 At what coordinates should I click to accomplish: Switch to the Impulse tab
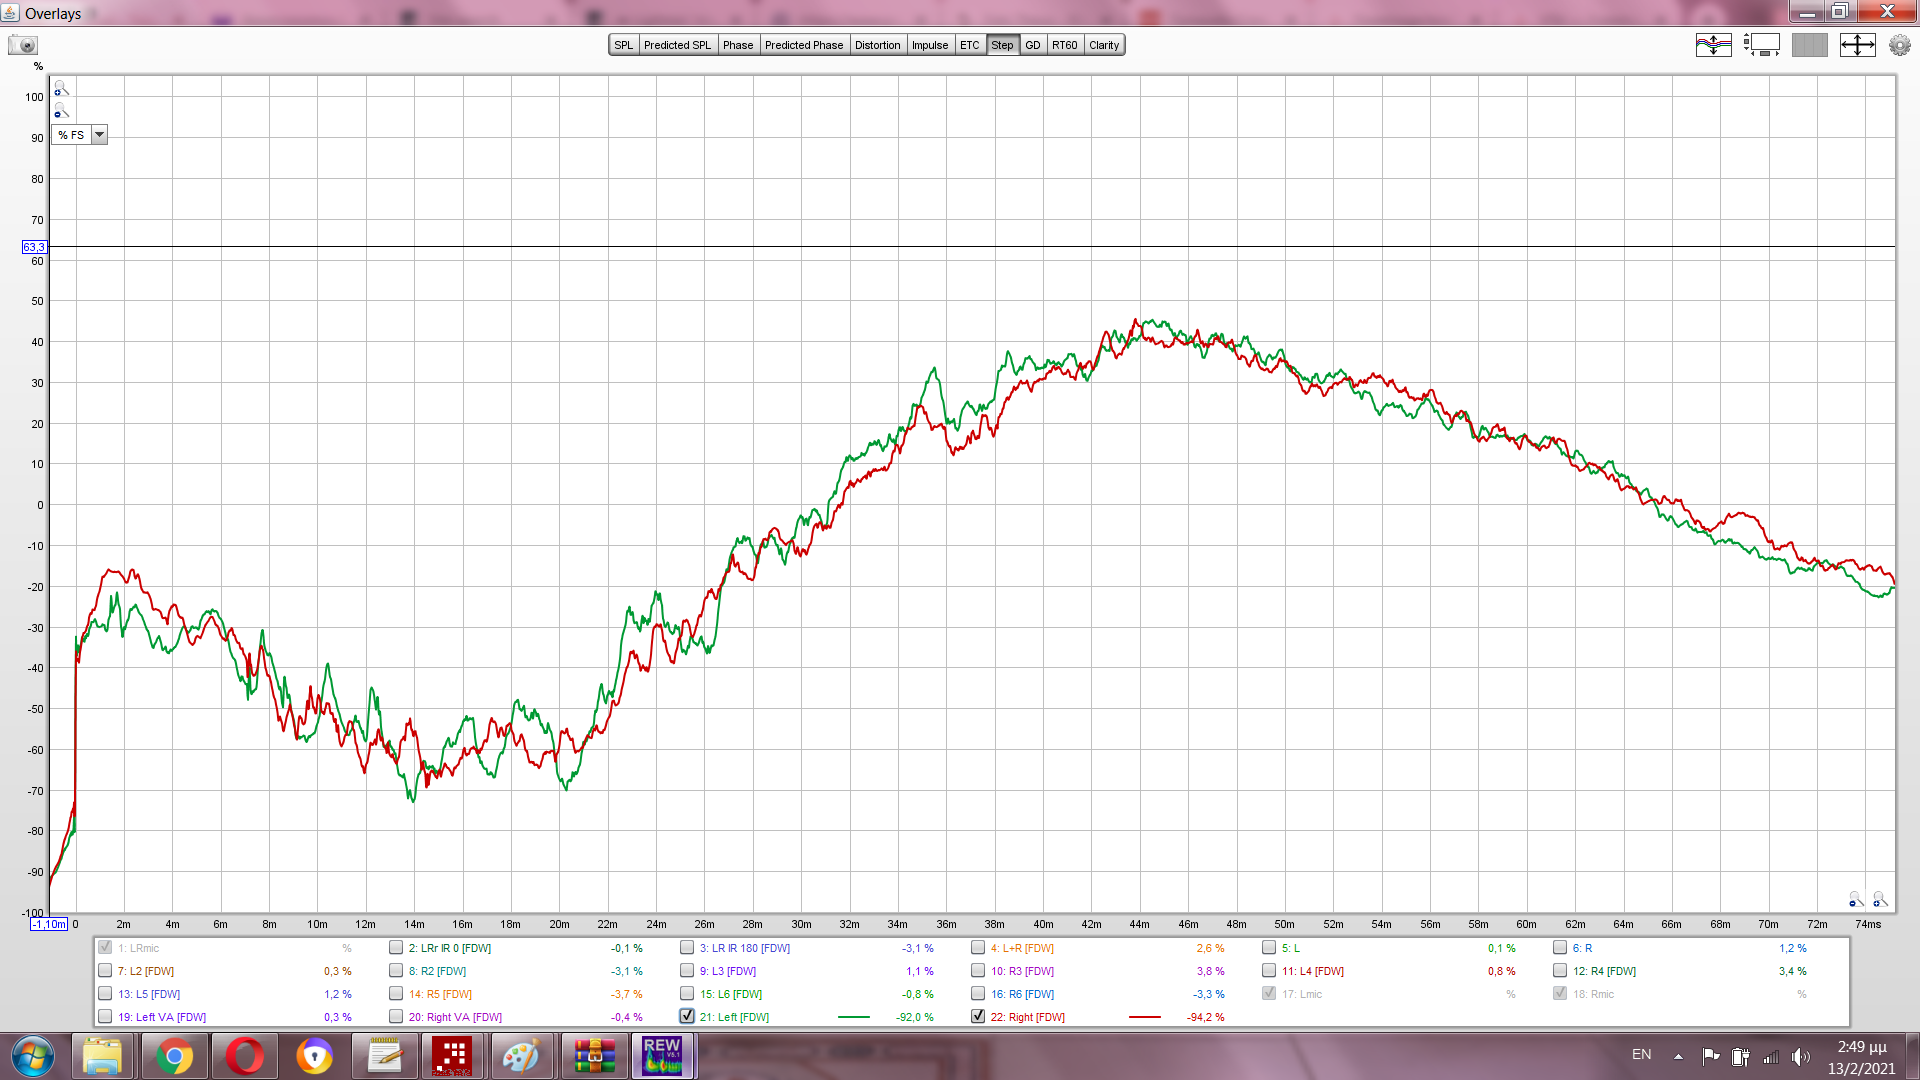[929, 45]
